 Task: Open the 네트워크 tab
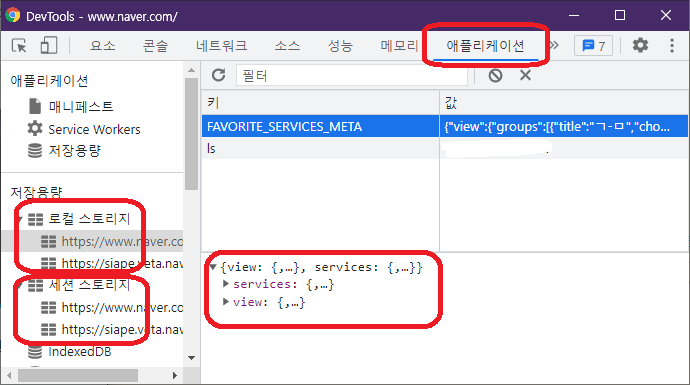click(x=221, y=45)
